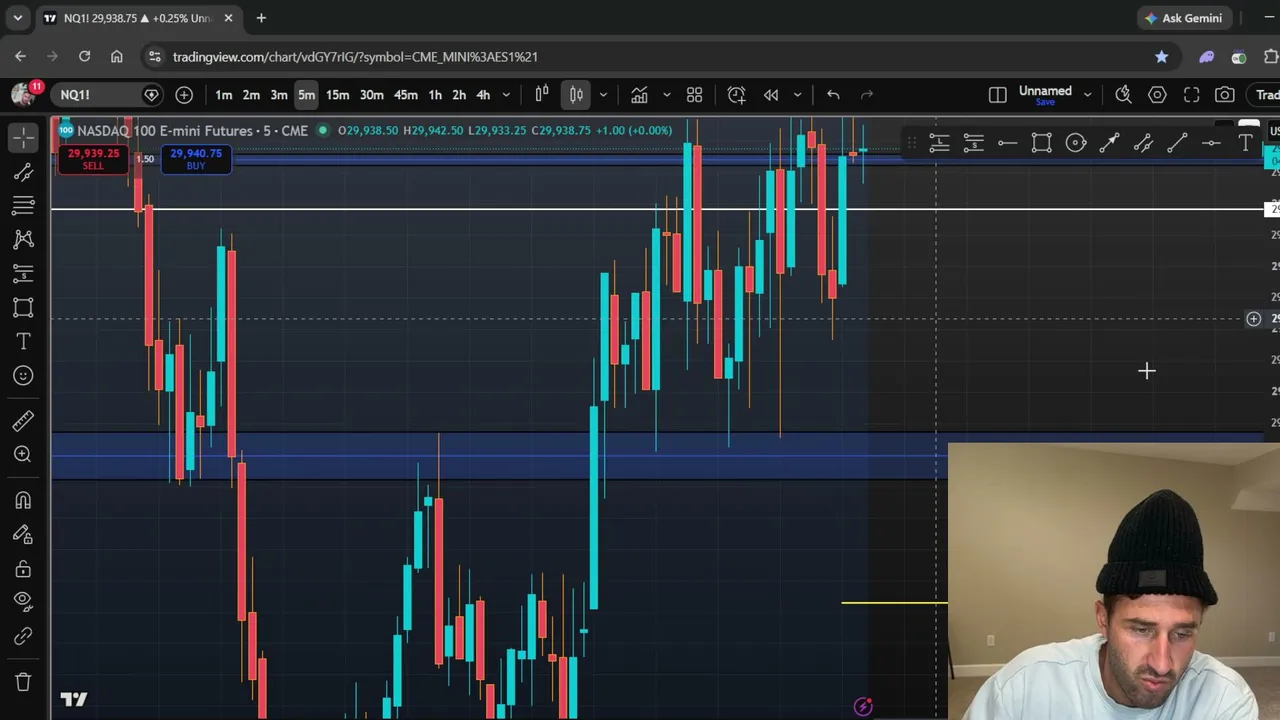Select the circle tool in favorites toolbar
1280x720 pixels.
click(1075, 143)
